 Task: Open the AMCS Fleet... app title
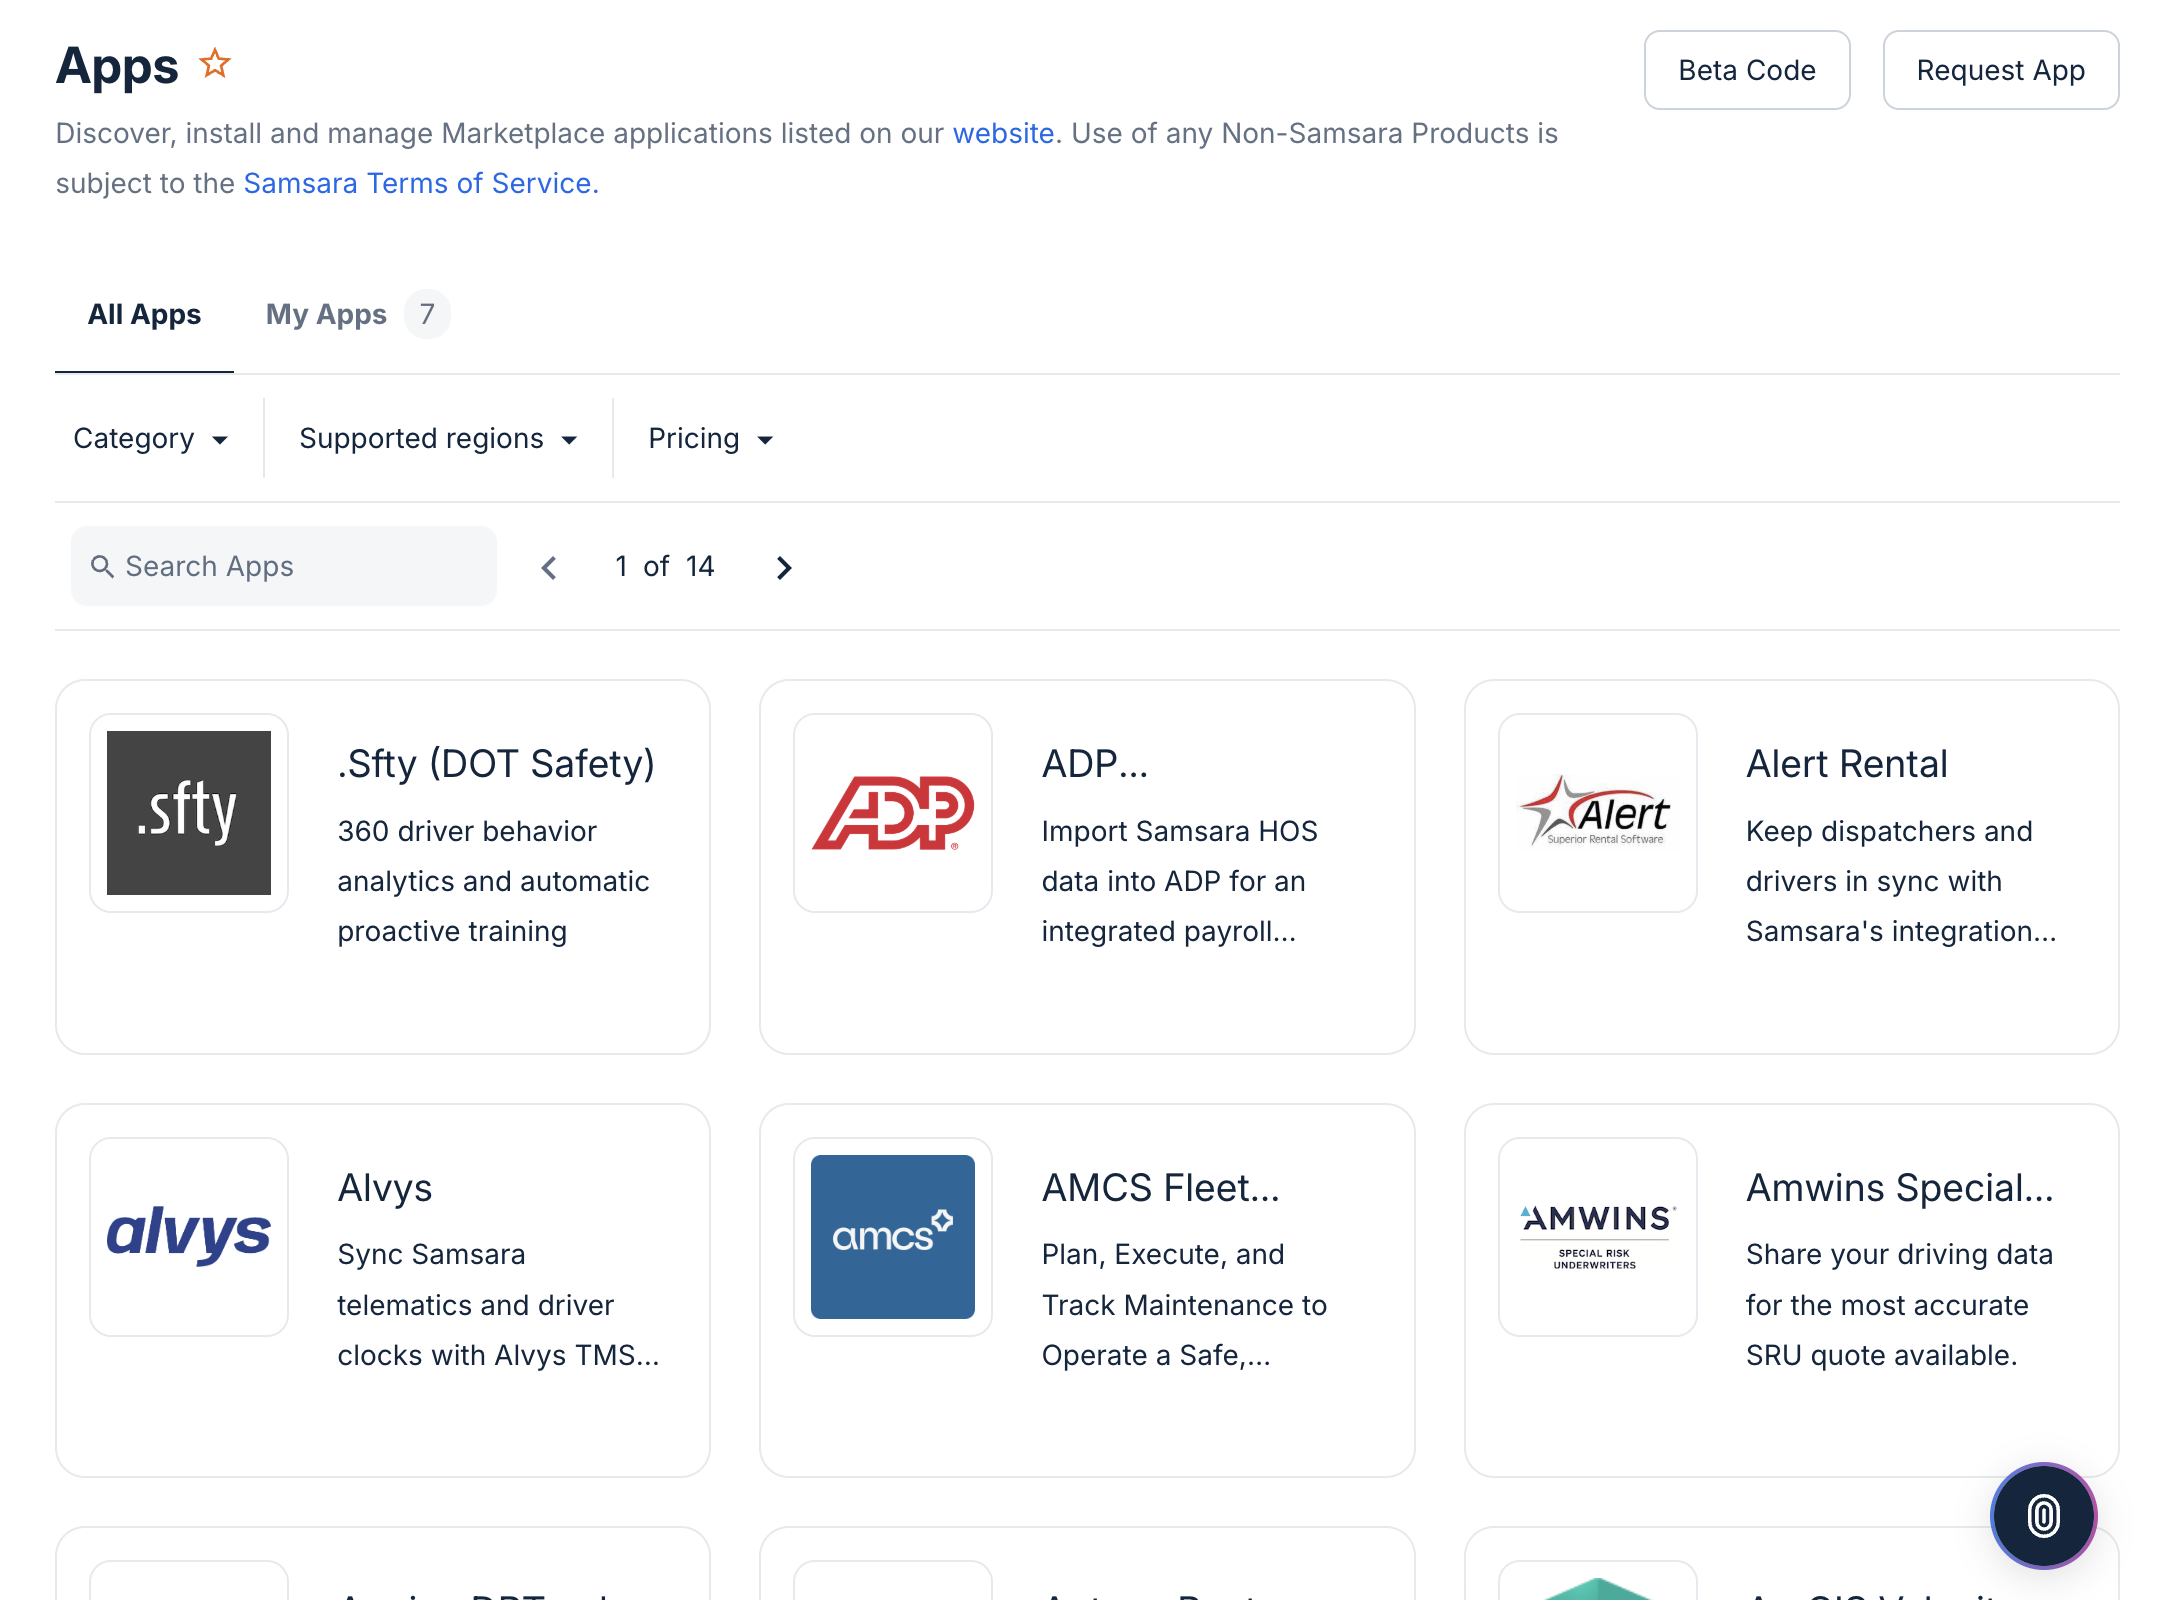pos(1161,1187)
